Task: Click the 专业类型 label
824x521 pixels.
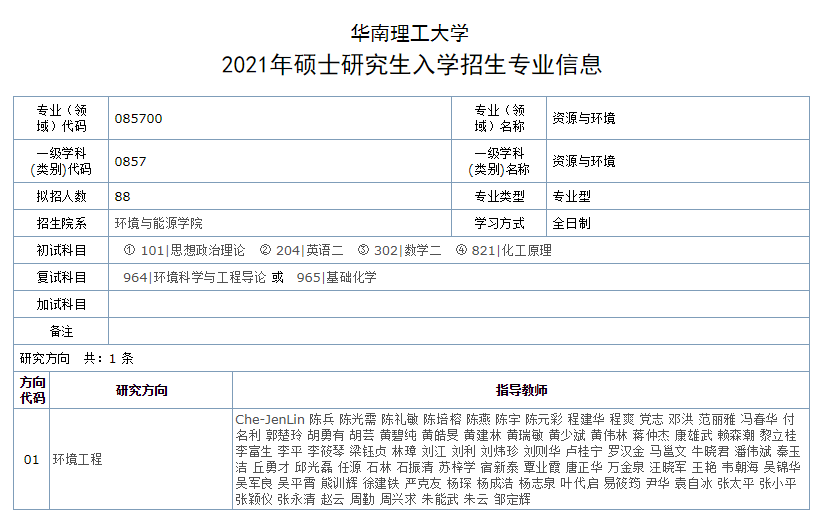Action: [499, 196]
